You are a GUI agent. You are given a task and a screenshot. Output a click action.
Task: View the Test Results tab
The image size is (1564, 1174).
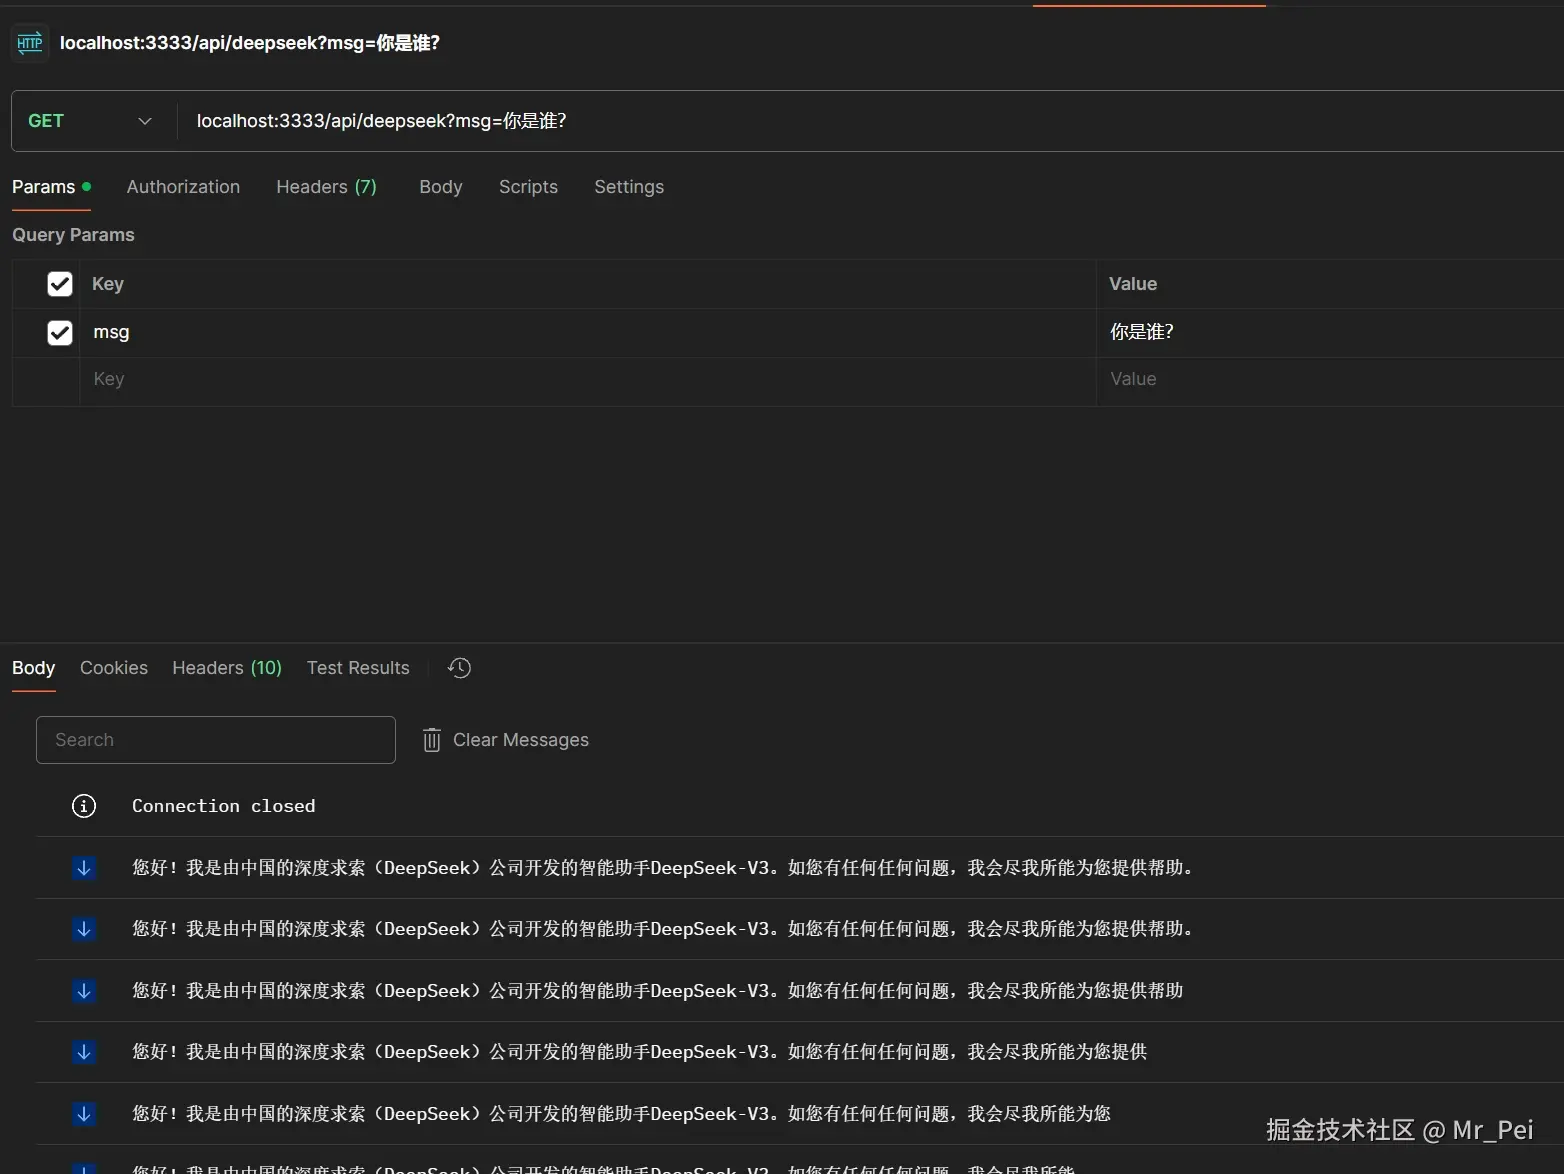pos(357,667)
